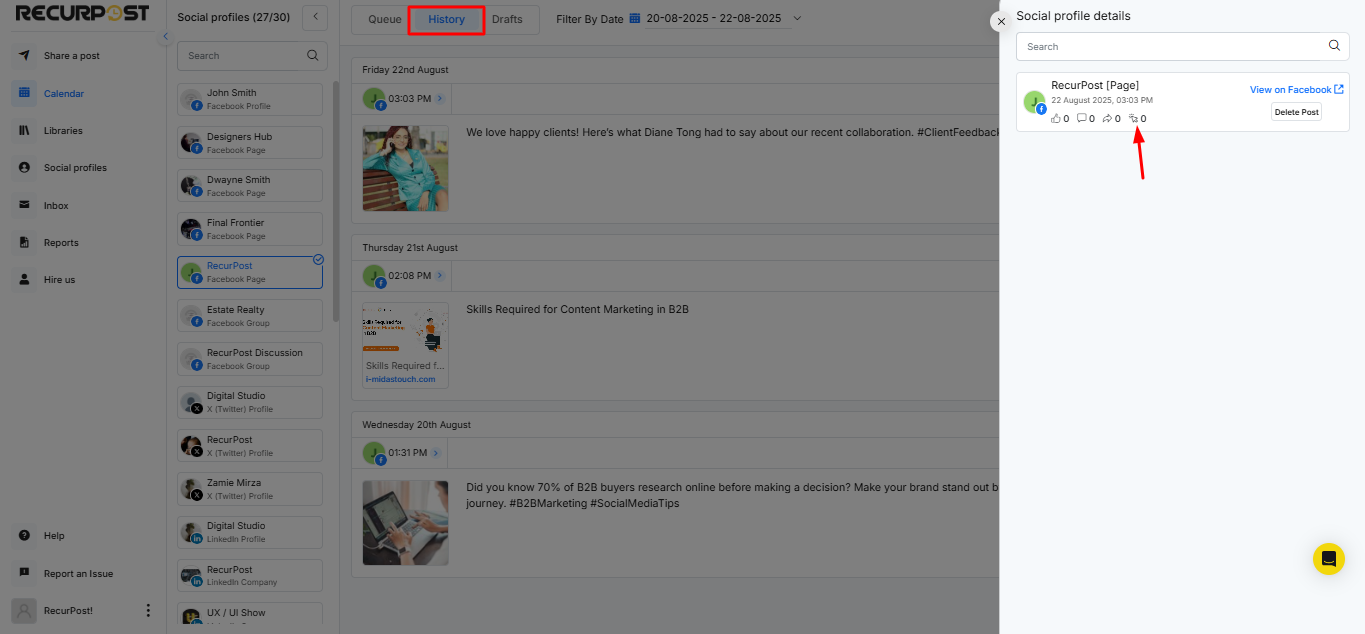This screenshot has width=1365, height=634.
Task: Click the "Wednesday 20th August" date header
Action: [416, 425]
